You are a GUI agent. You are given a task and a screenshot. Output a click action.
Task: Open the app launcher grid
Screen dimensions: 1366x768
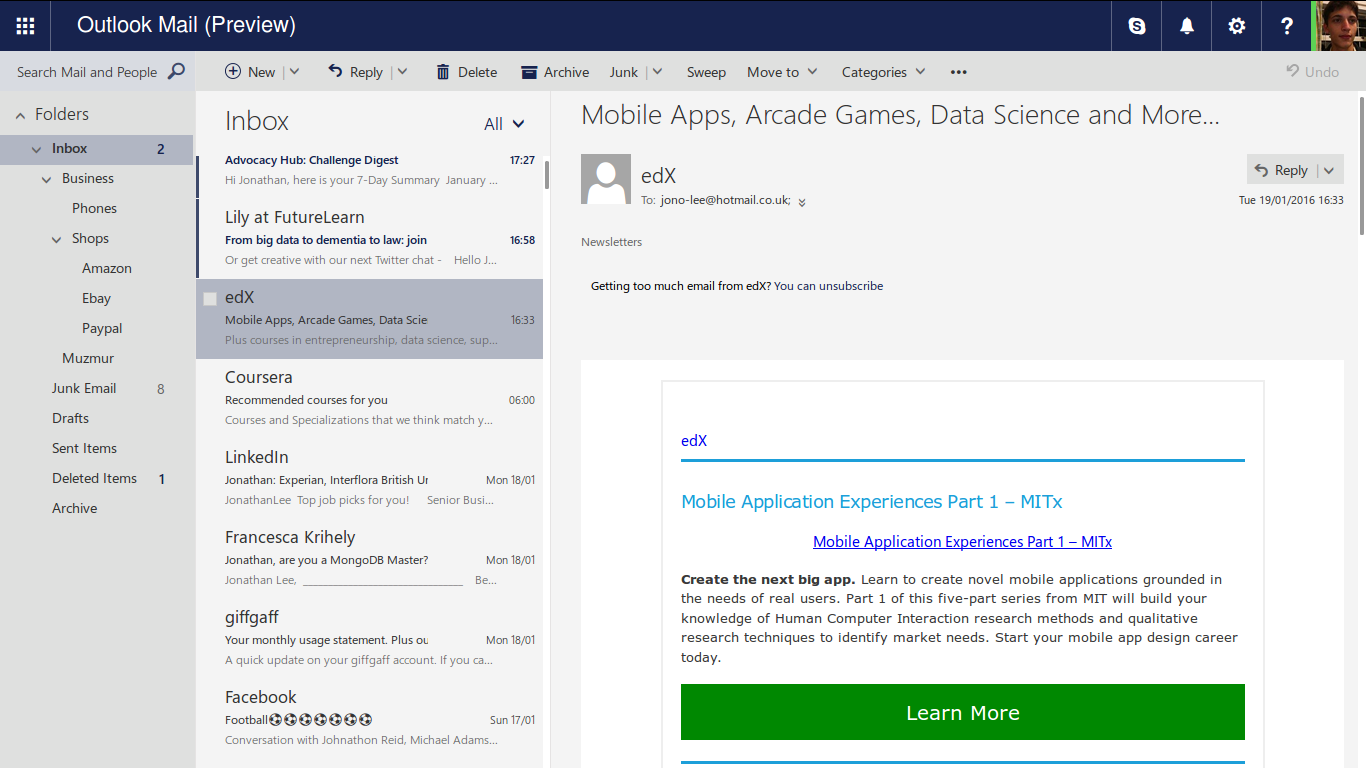(25, 26)
